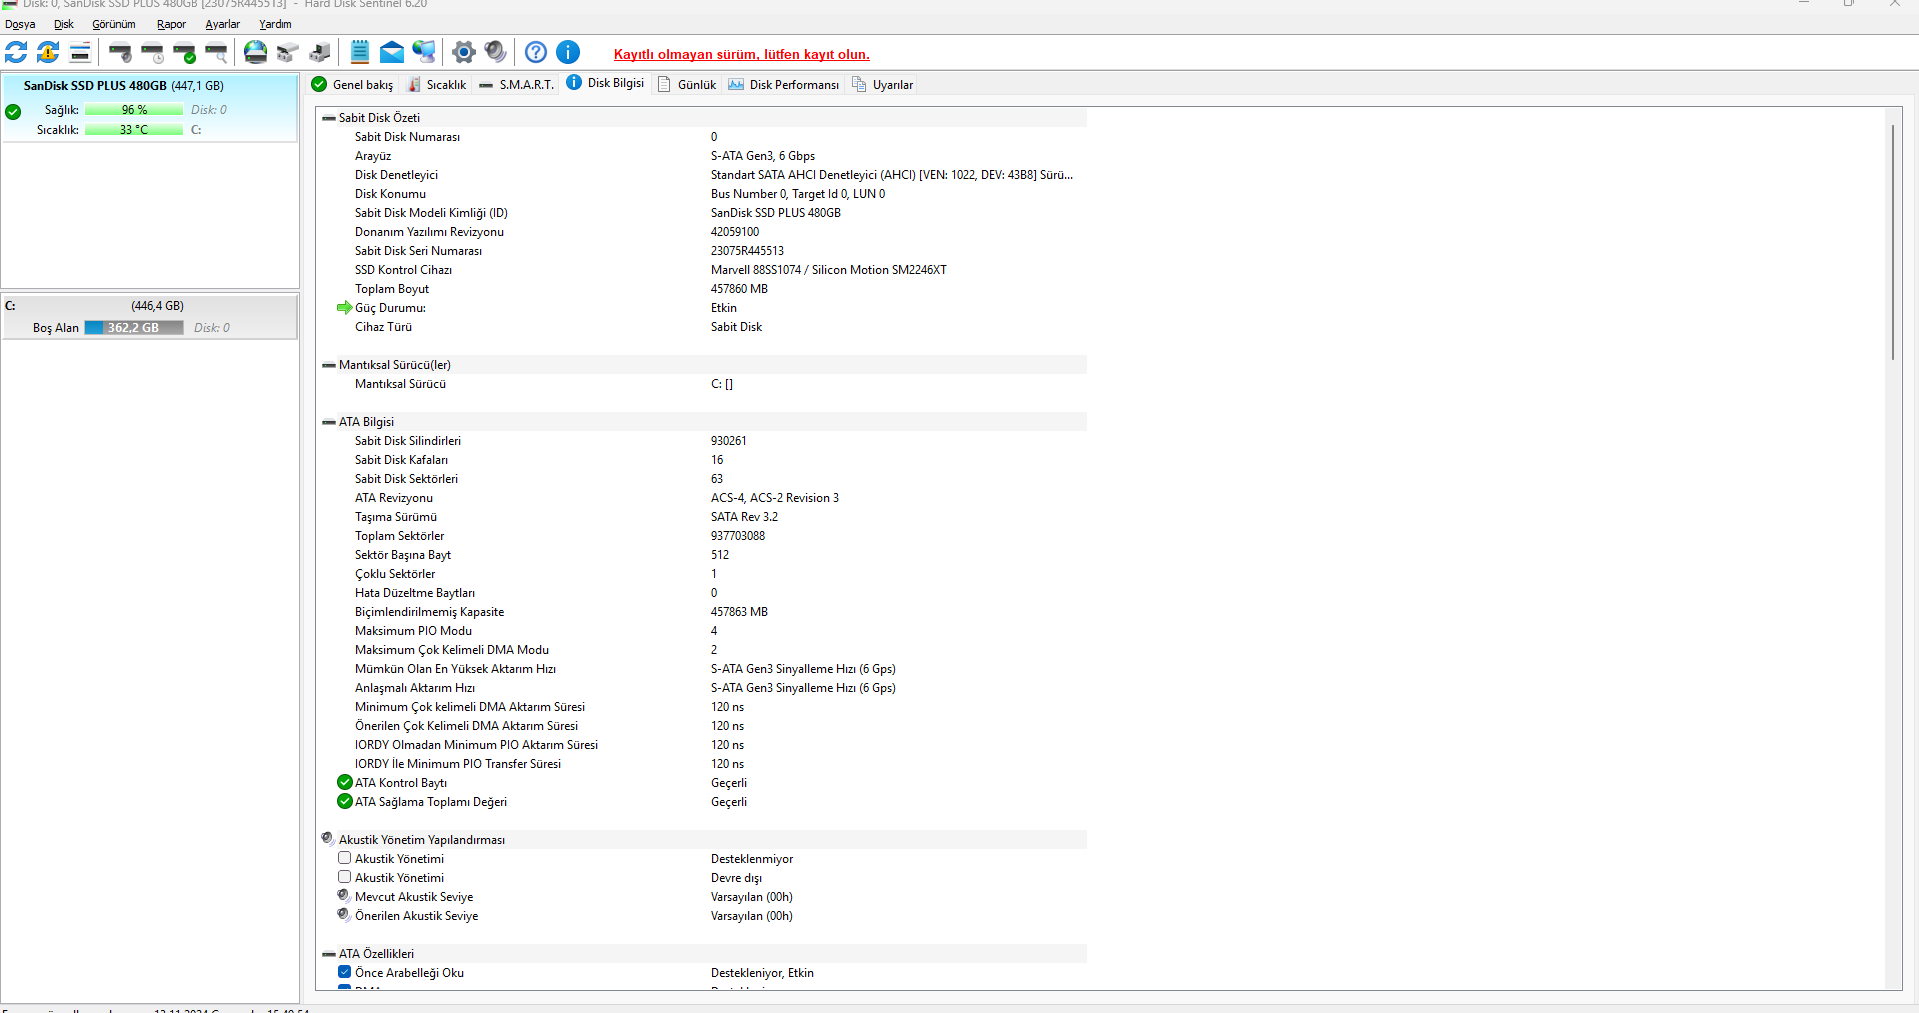1919x1013 pixels.
Task: Click the disk list panel toolbar icon
Action: (x=80, y=52)
